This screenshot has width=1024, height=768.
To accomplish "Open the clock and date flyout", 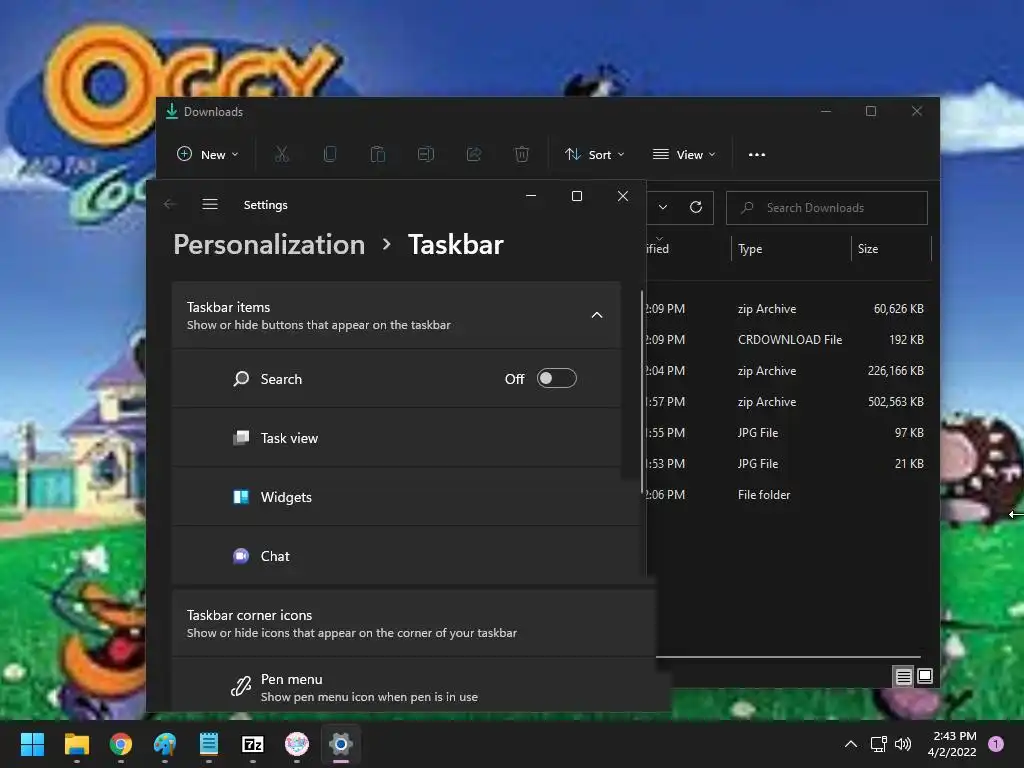I will click(x=952, y=744).
